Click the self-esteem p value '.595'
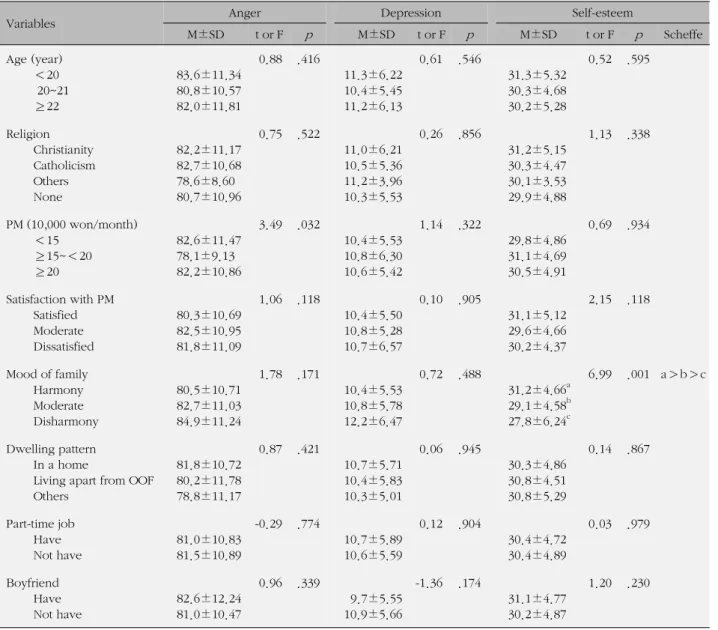This screenshot has width=718, height=630. [638, 60]
